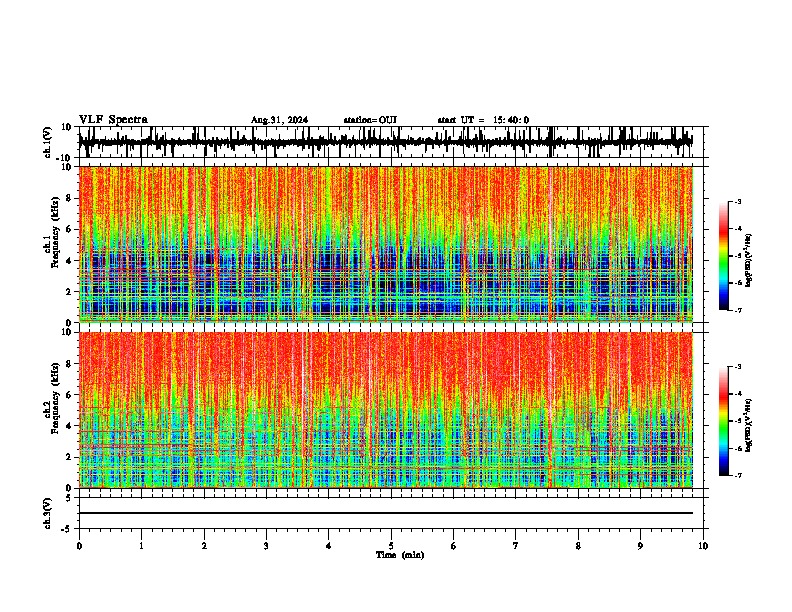The width and height of the screenshot is (792, 612).
Task: Click the date label 'Aug.31, 2024'
Action: pyautogui.click(x=279, y=120)
